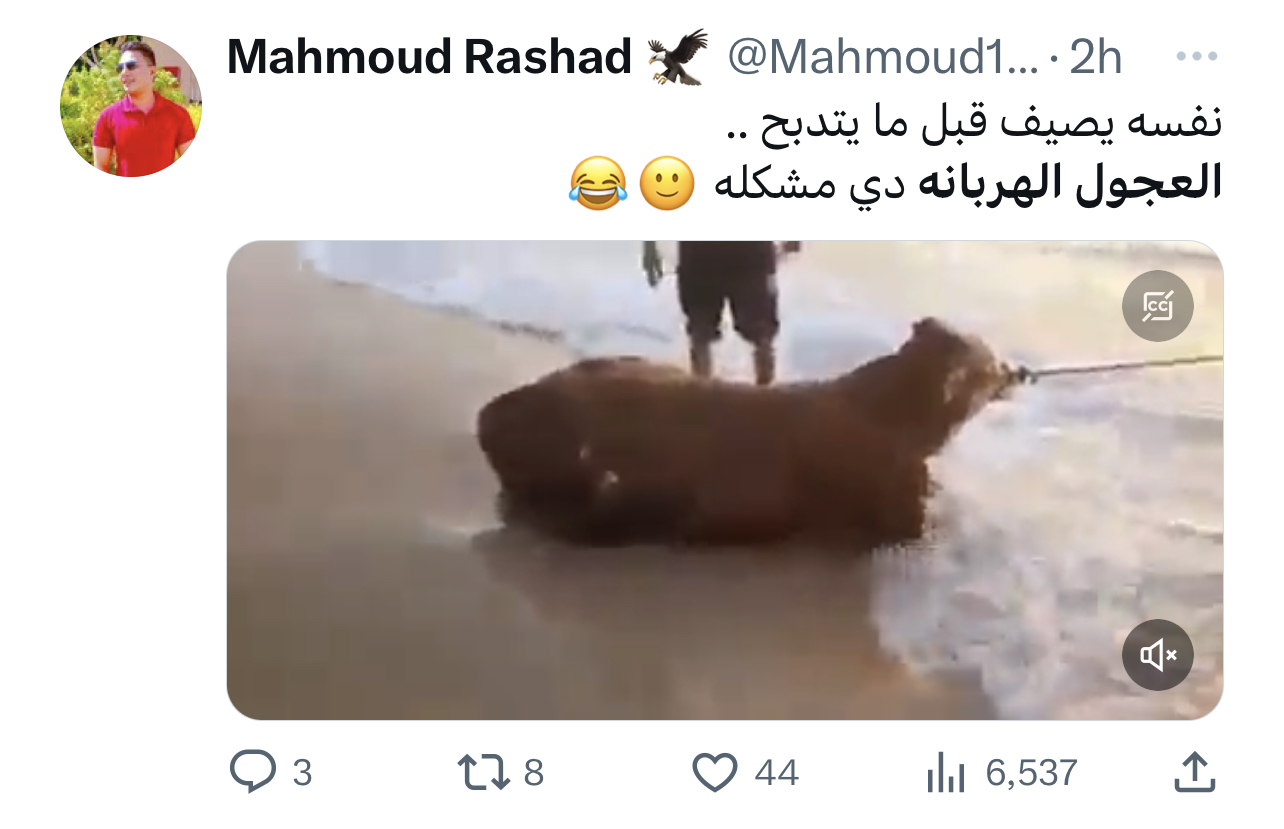Click the eagle emoji beside the name

point(677,57)
